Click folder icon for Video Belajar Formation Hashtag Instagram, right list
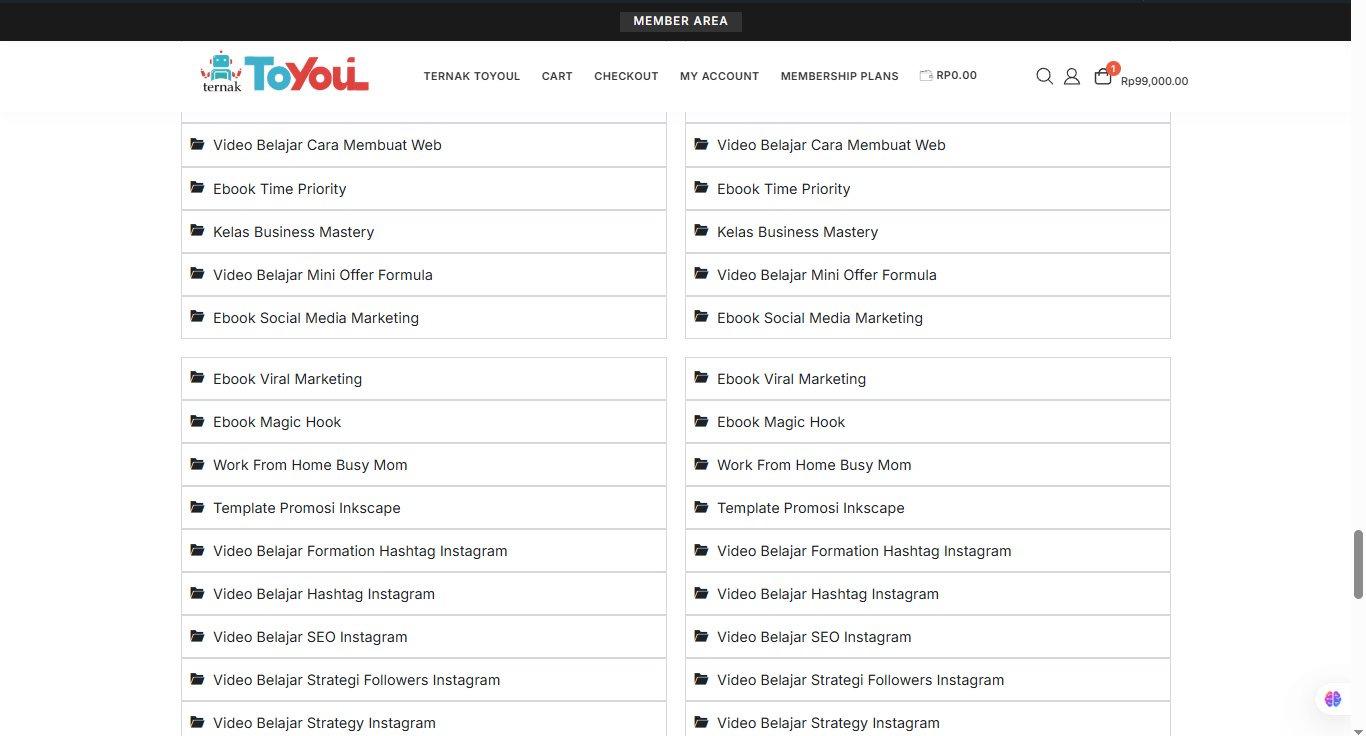1366x736 pixels. pyautogui.click(x=701, y=549)
